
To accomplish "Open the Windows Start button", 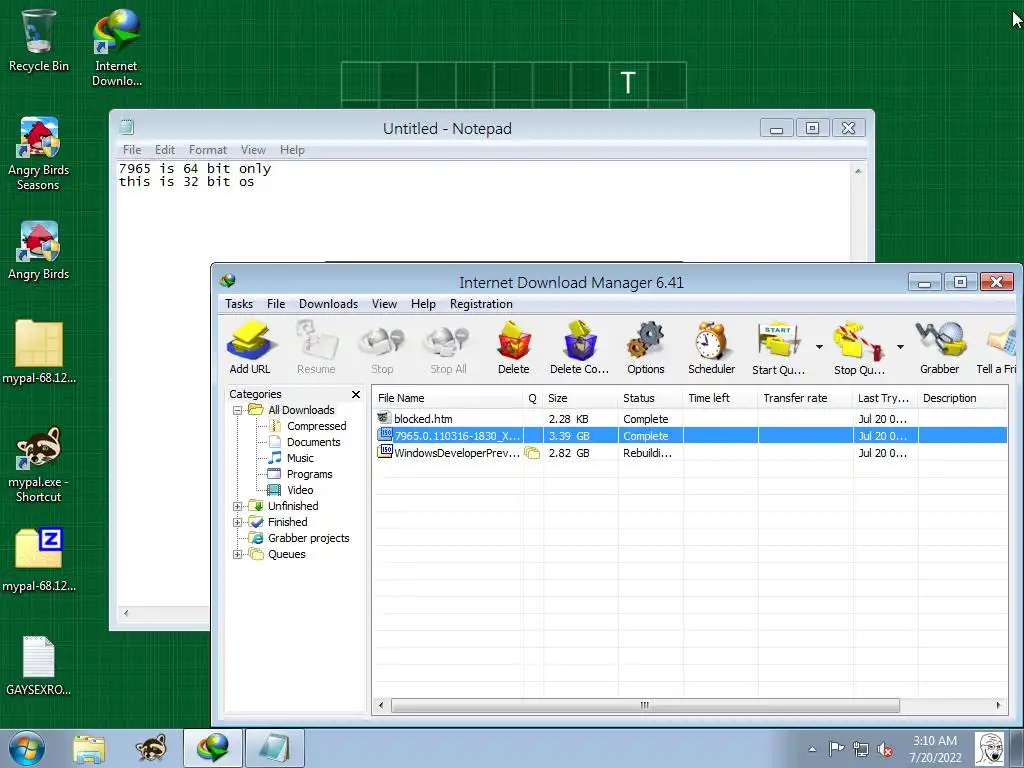I will pos(27,748).
